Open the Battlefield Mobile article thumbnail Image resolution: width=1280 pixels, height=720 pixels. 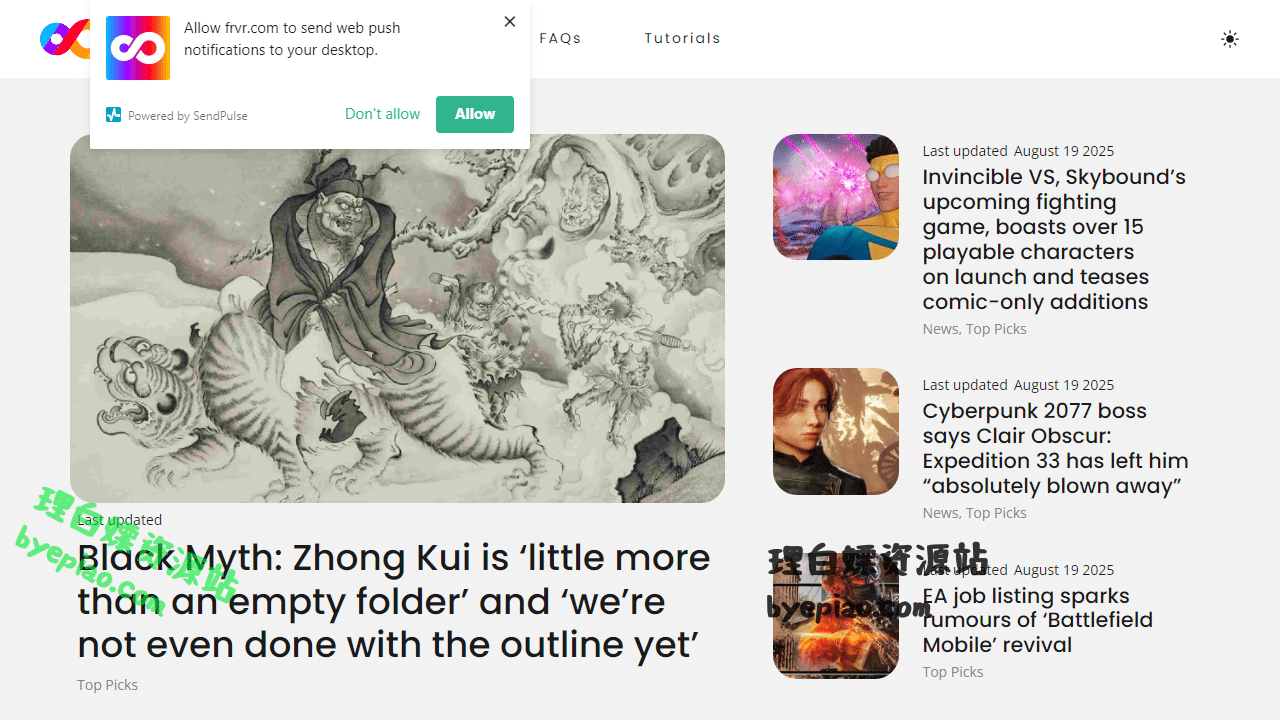click(x=836, y=616)
